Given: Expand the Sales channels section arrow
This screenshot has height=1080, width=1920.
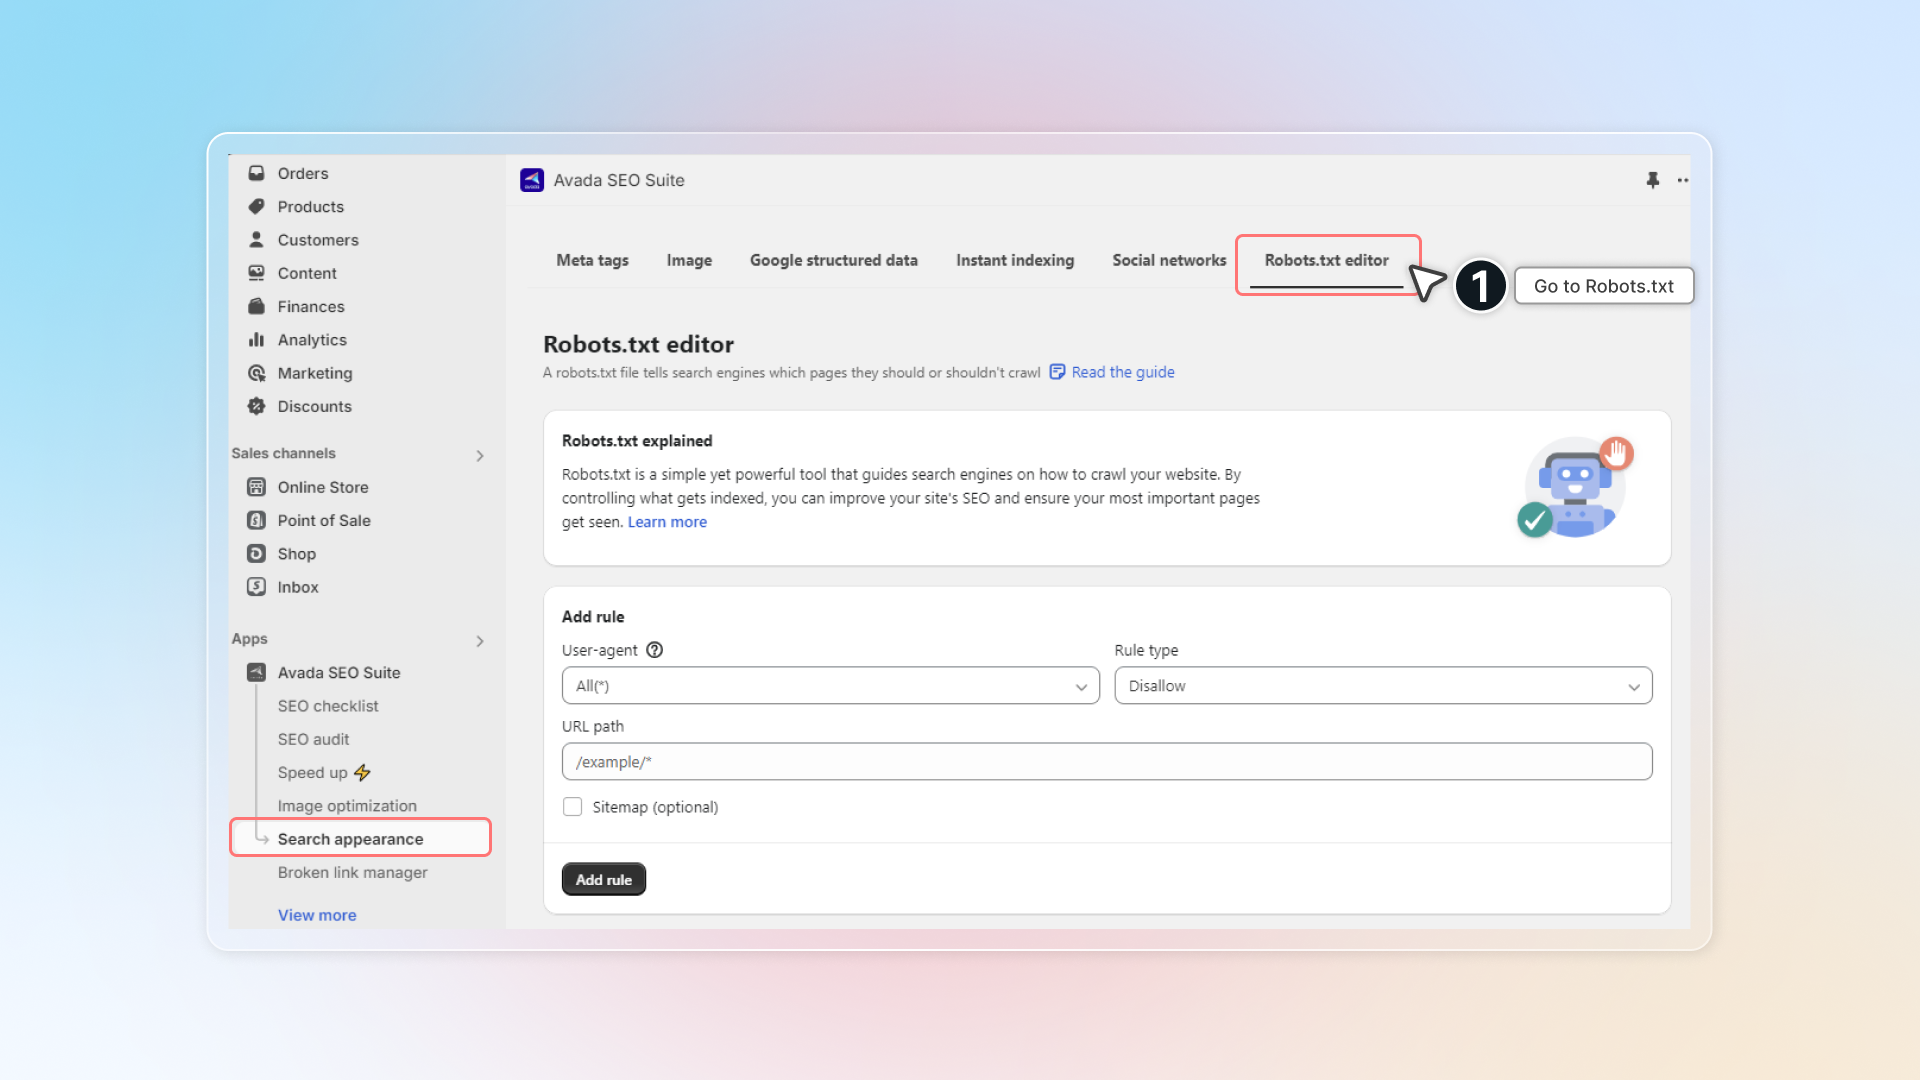Looking at the screenshot, I should click(x=480, y=456).
